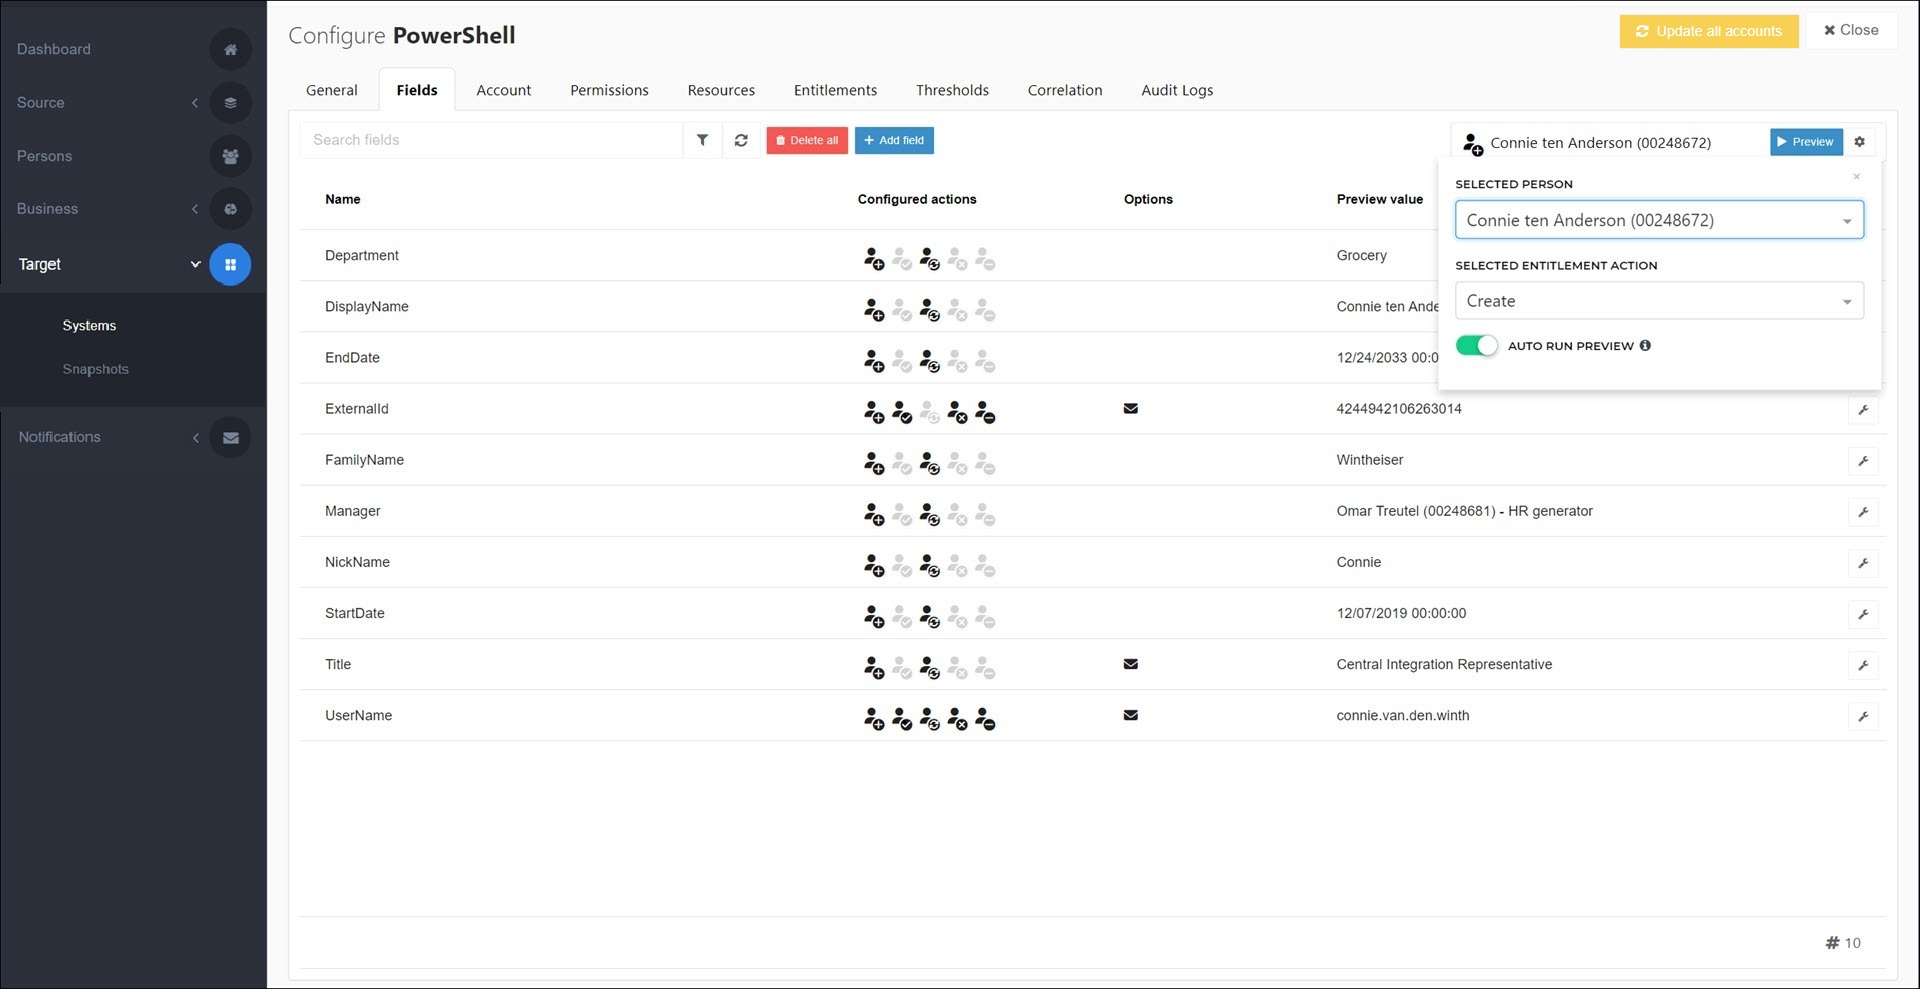Click delete-action icon in UserName row
Image resolution: width=1920 pixels, height=989 pixels.
pyautogui.click(x=985, y=719)
